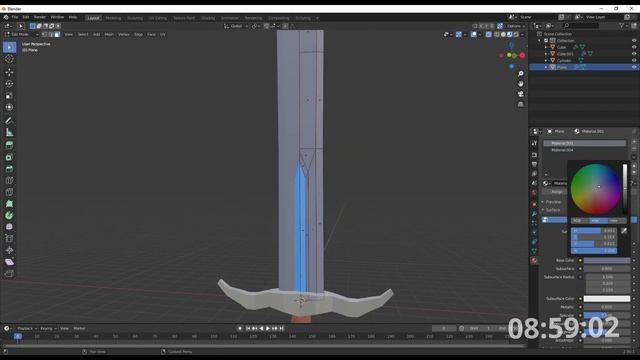Select the Cursor tool
Viewport: 640px width, 360px height.
click(x=9, y=59)
